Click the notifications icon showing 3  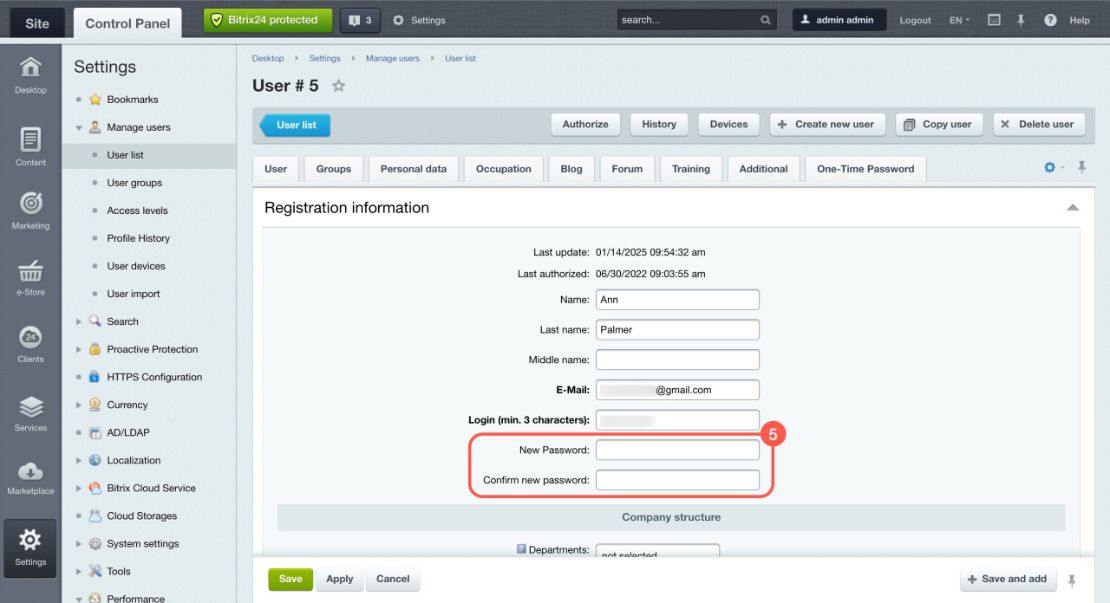tap(360, 21)
